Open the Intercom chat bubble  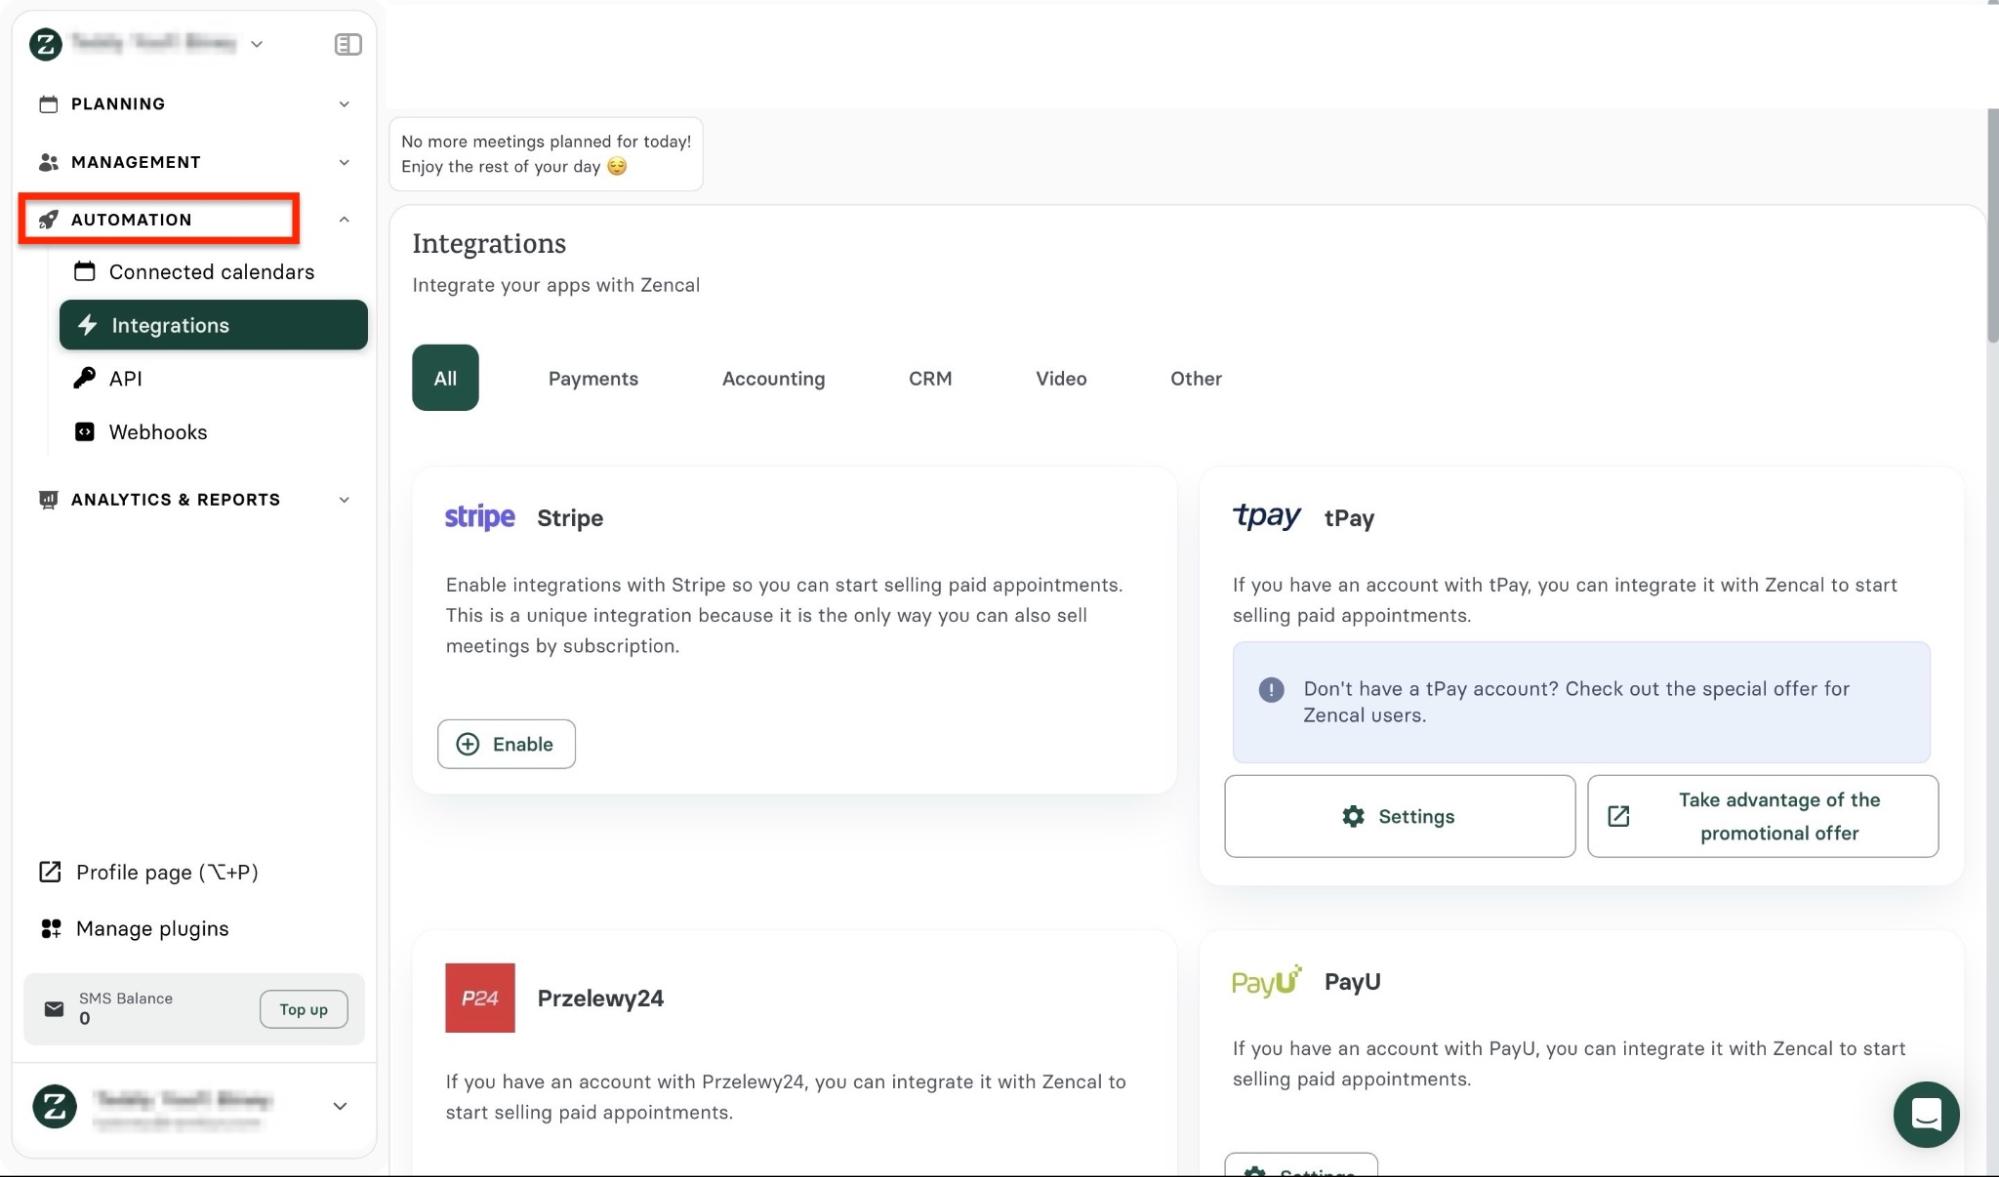point(1927,1114)
